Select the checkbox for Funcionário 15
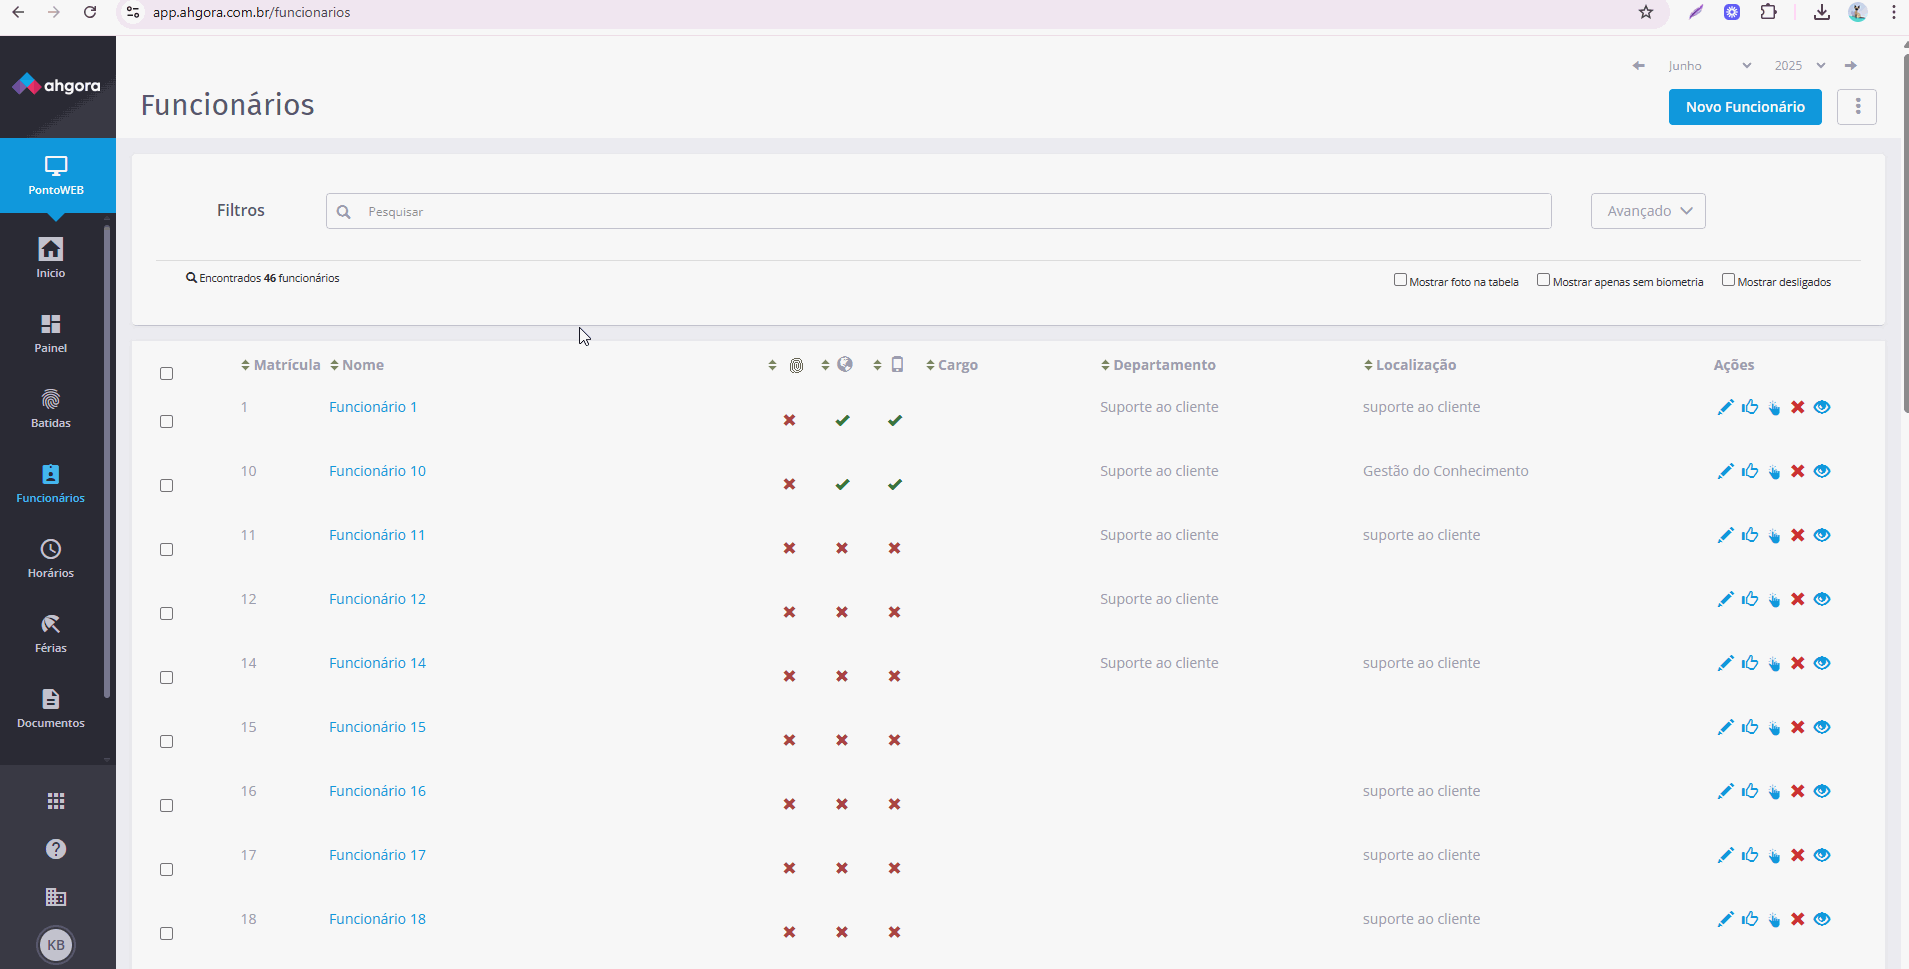This screenshot has height=969, width=1909. pyautogui.click(x=166, y=741)
